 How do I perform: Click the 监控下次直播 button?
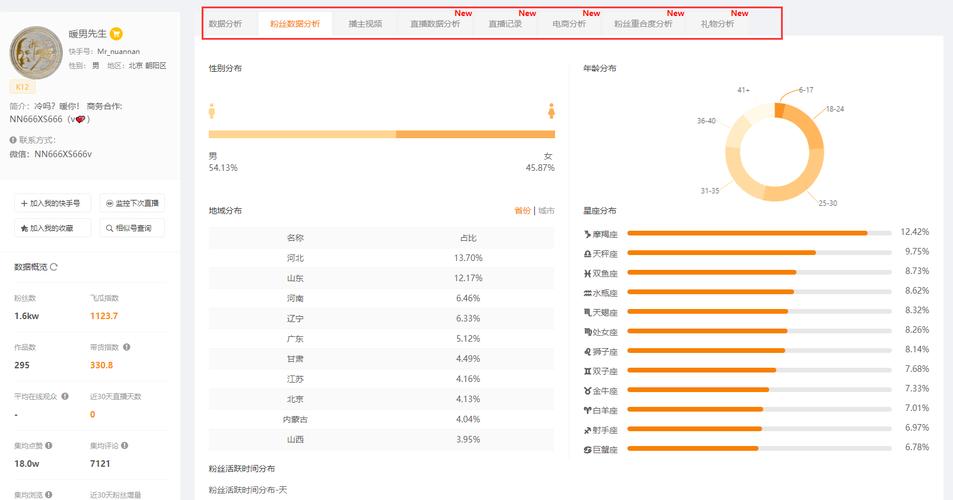coord(132,203)
